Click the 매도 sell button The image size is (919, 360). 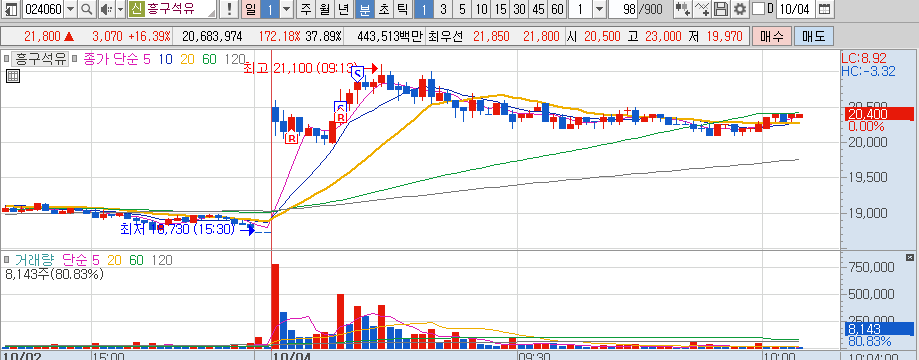tap(814, 36)
